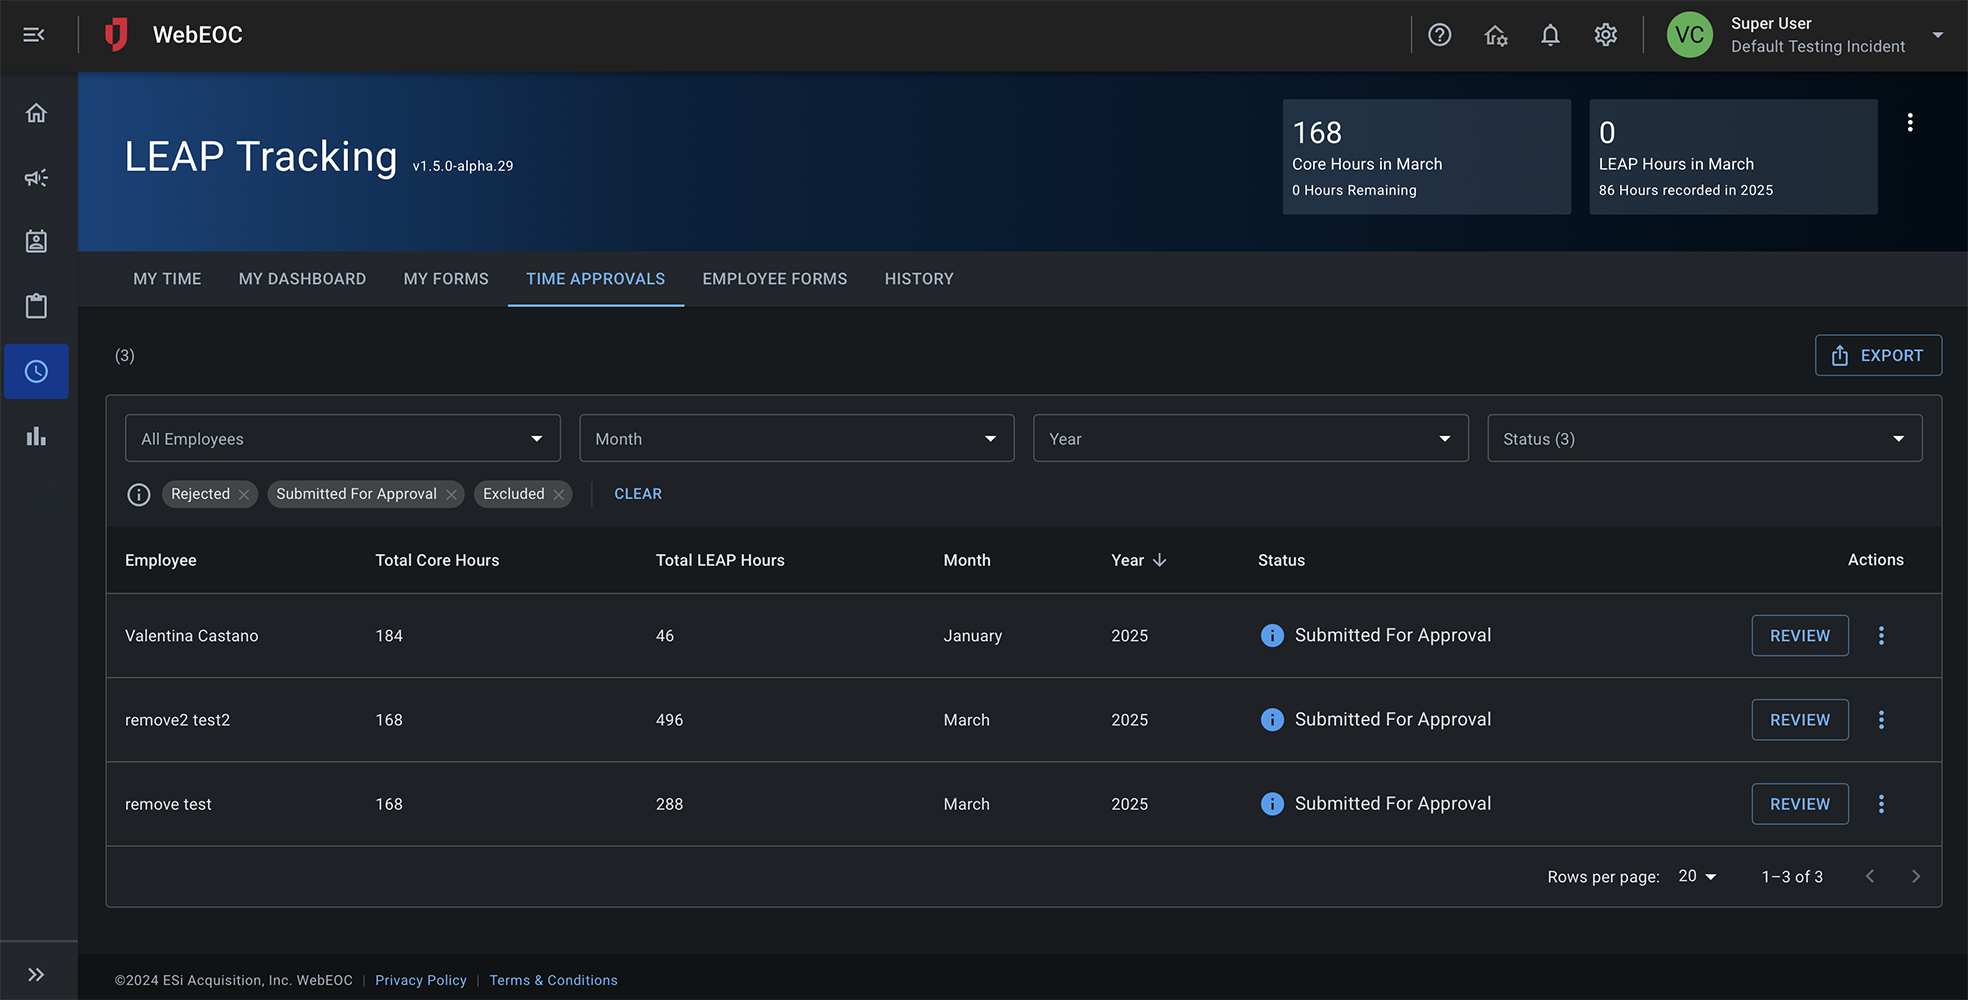Switch to the EMPLOYEE FORMS tab

click(775, 279)
